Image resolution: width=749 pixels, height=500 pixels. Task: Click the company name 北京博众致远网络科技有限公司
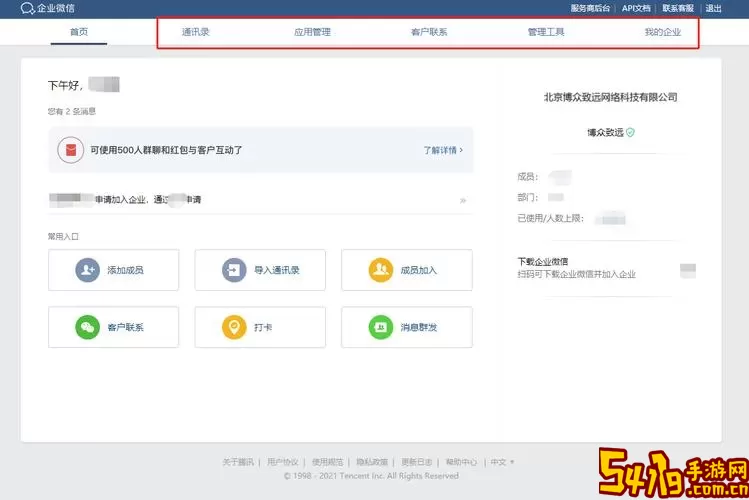tap(610, 97)
